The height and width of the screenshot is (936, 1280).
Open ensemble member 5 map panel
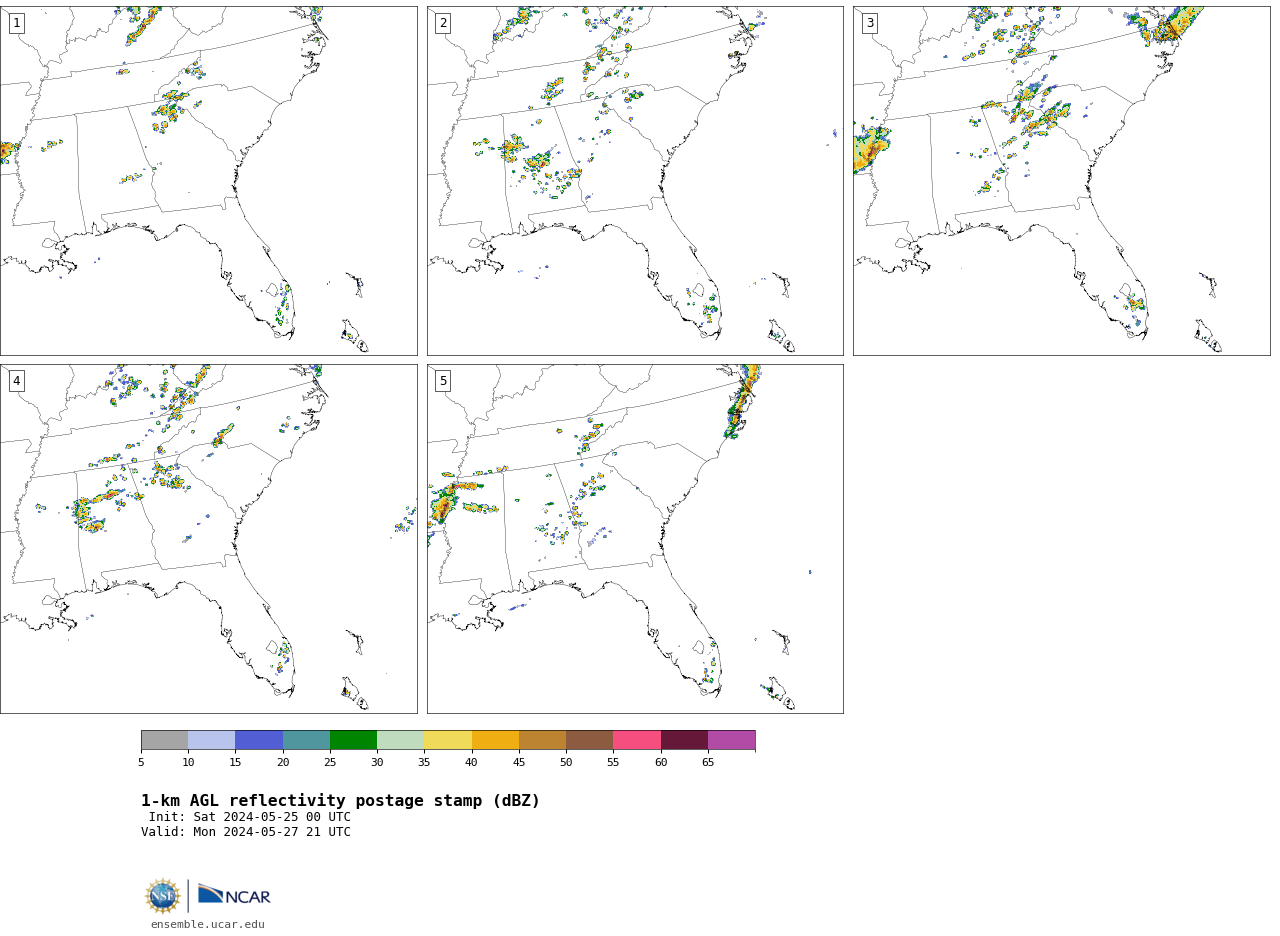coord(635,539)
